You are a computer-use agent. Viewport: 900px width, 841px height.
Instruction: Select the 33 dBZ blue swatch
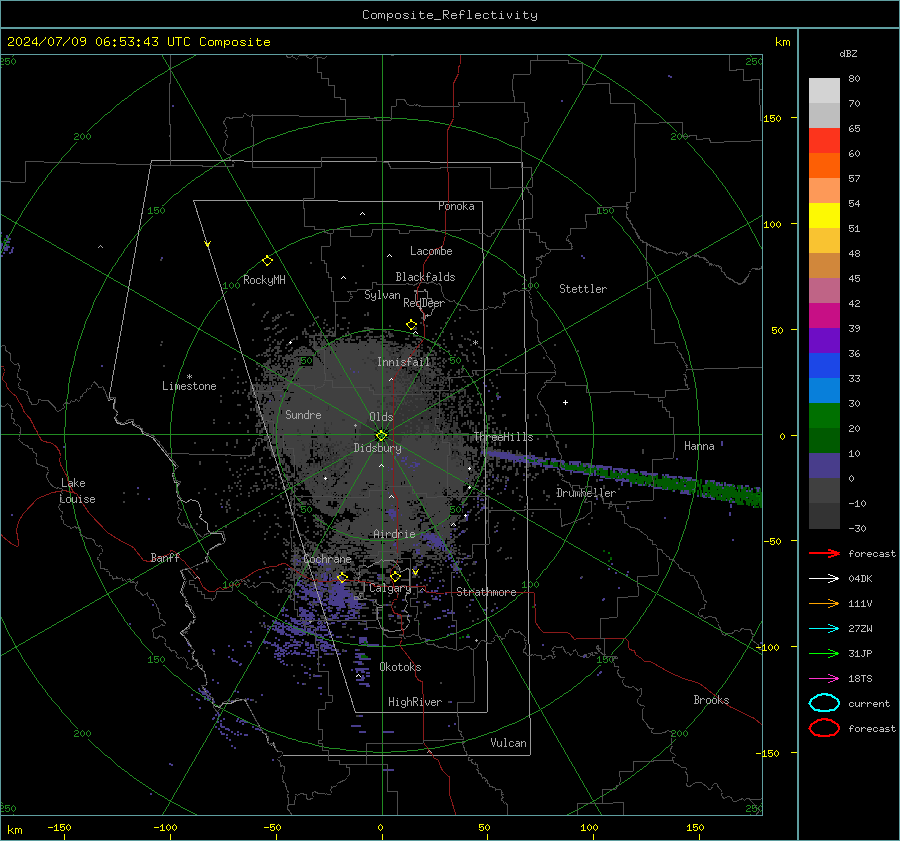pos(824,390)
